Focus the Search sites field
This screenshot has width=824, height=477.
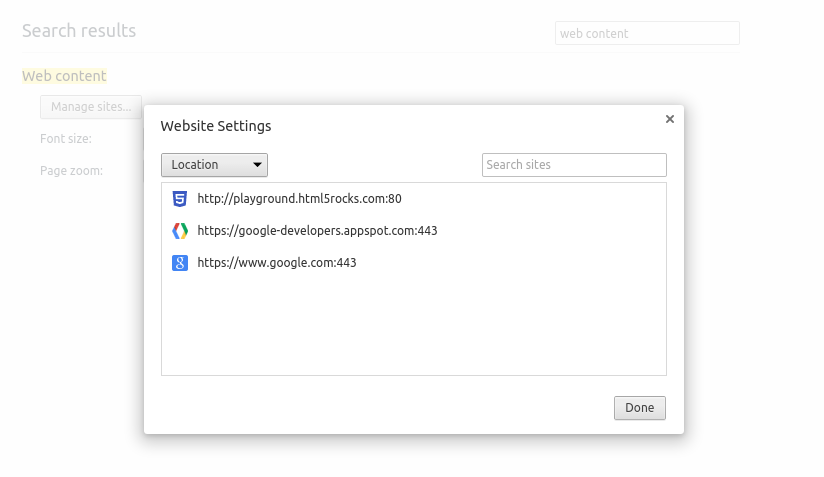click(574, 165)
